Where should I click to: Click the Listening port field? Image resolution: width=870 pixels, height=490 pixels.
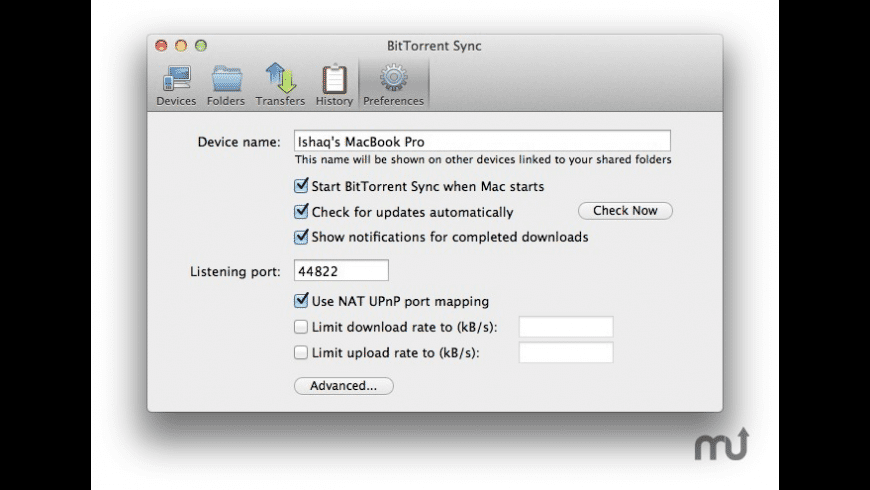coord(341,270)
